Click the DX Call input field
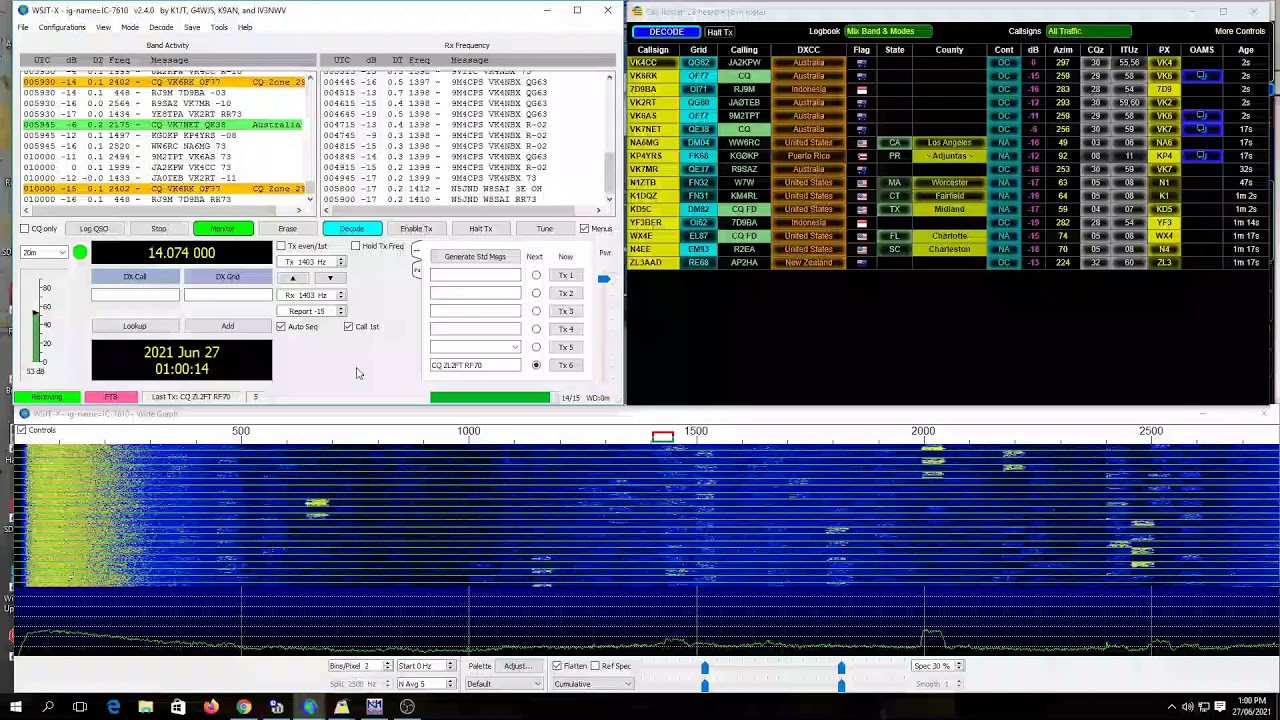The width and height of the screenshot is (1280, 720). point(135,295)
